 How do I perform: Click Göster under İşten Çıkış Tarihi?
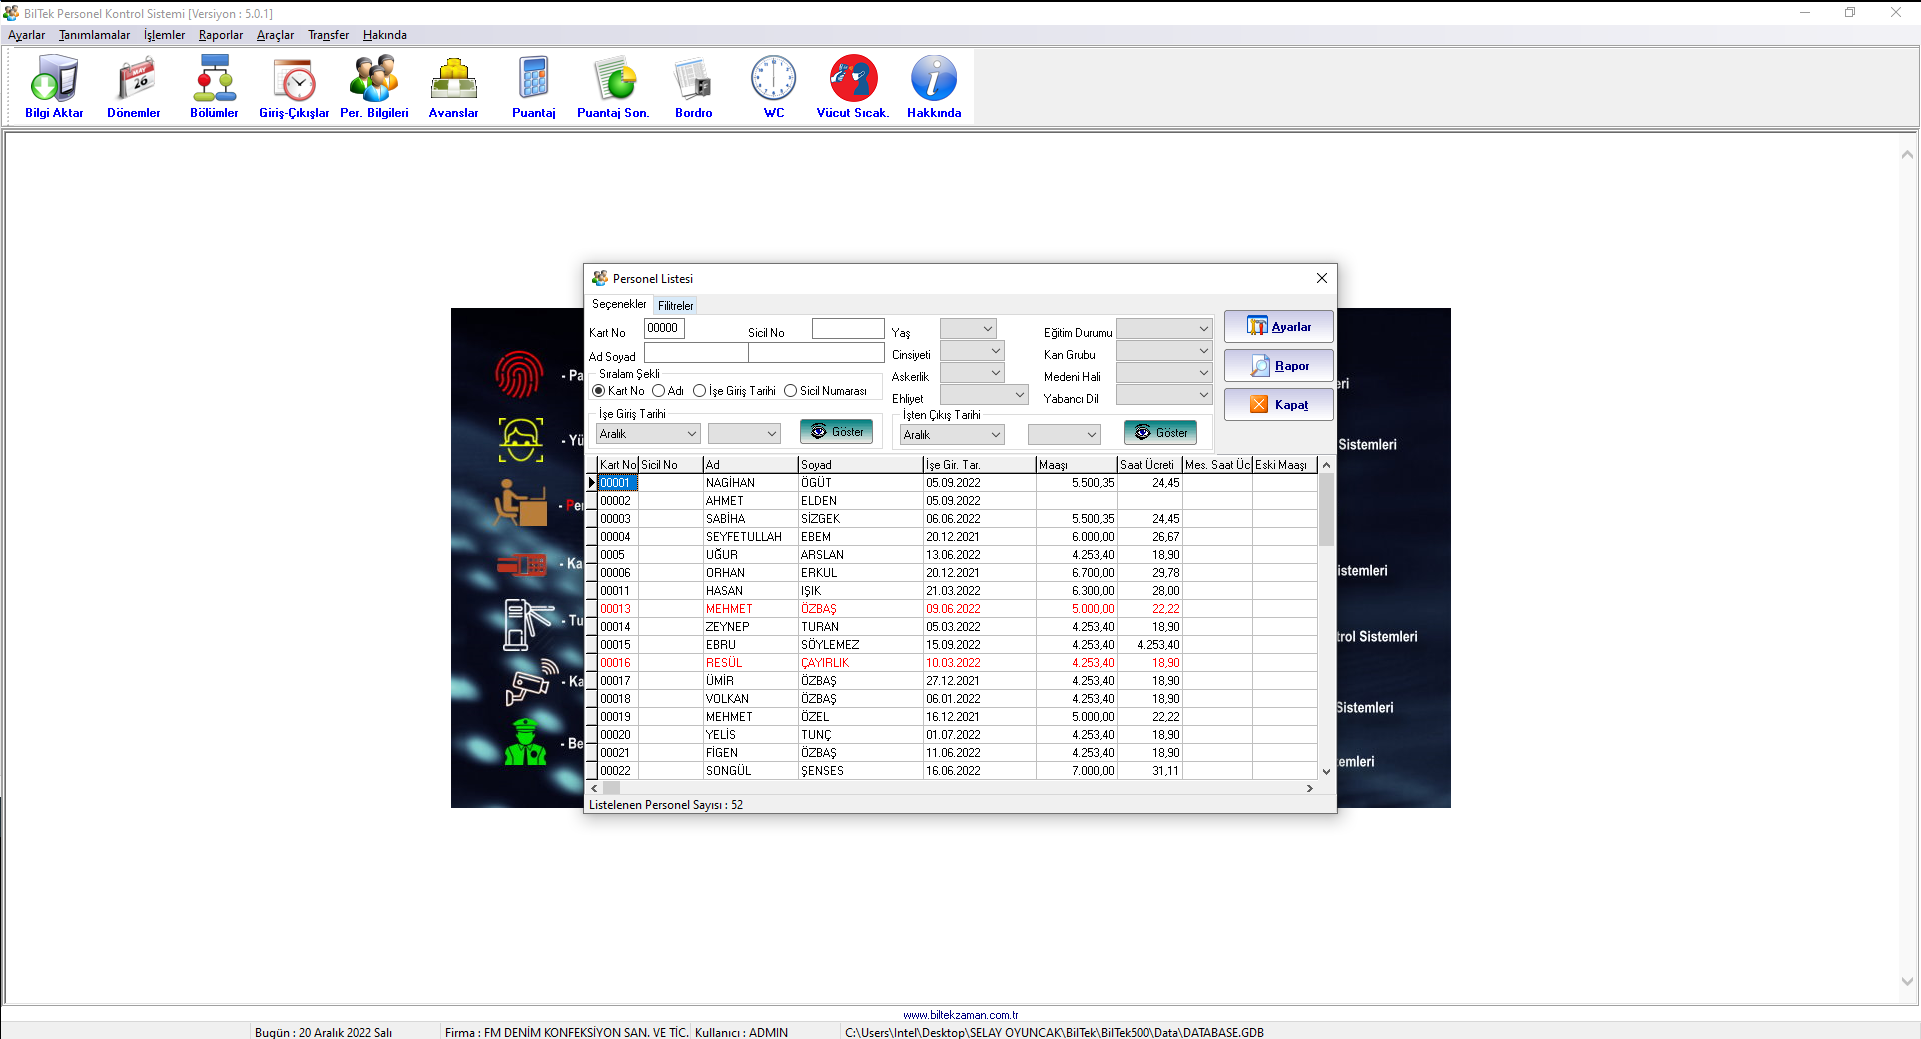1160,432
